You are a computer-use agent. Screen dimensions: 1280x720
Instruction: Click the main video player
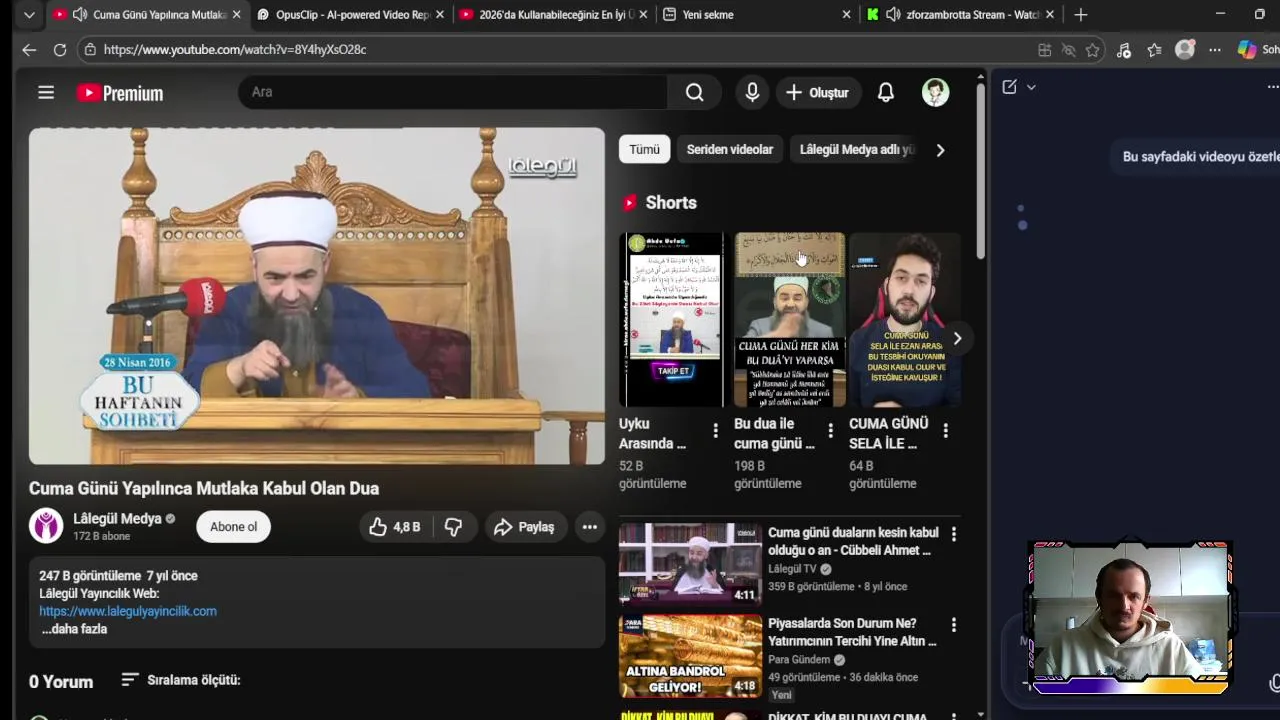316,296
